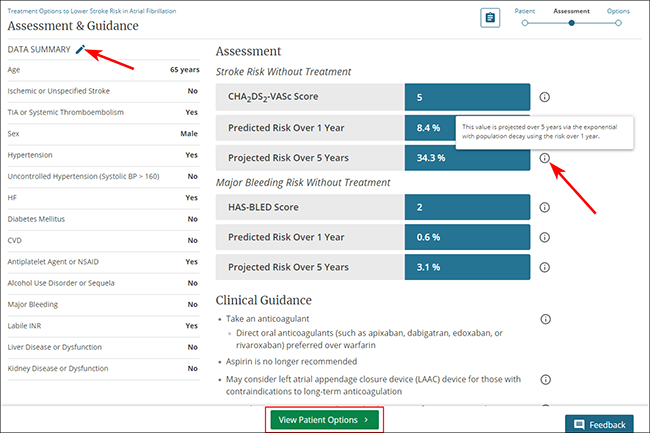Click the 'TIA or Systemic Thromboembolism' row

(103, 112)
